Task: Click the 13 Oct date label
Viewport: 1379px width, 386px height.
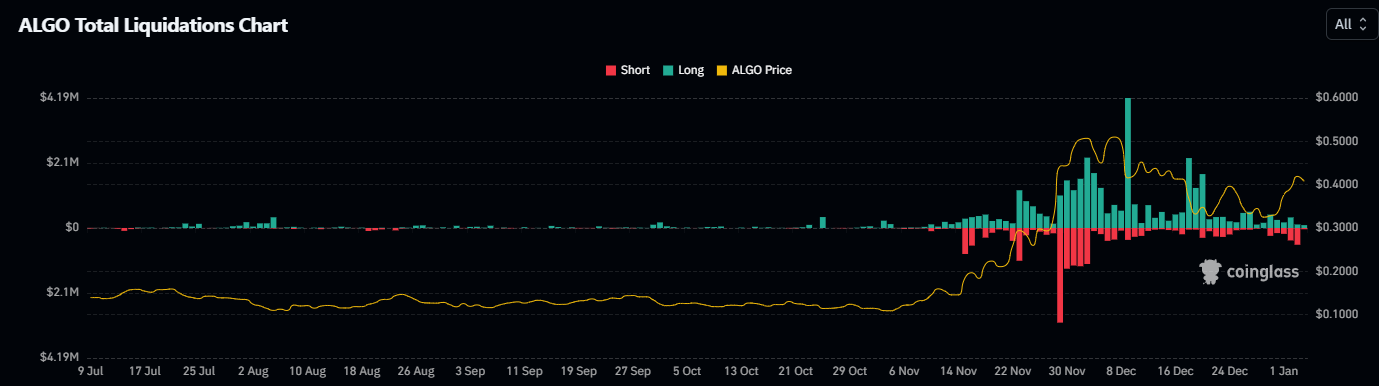Action: click(x=741, y=371)
